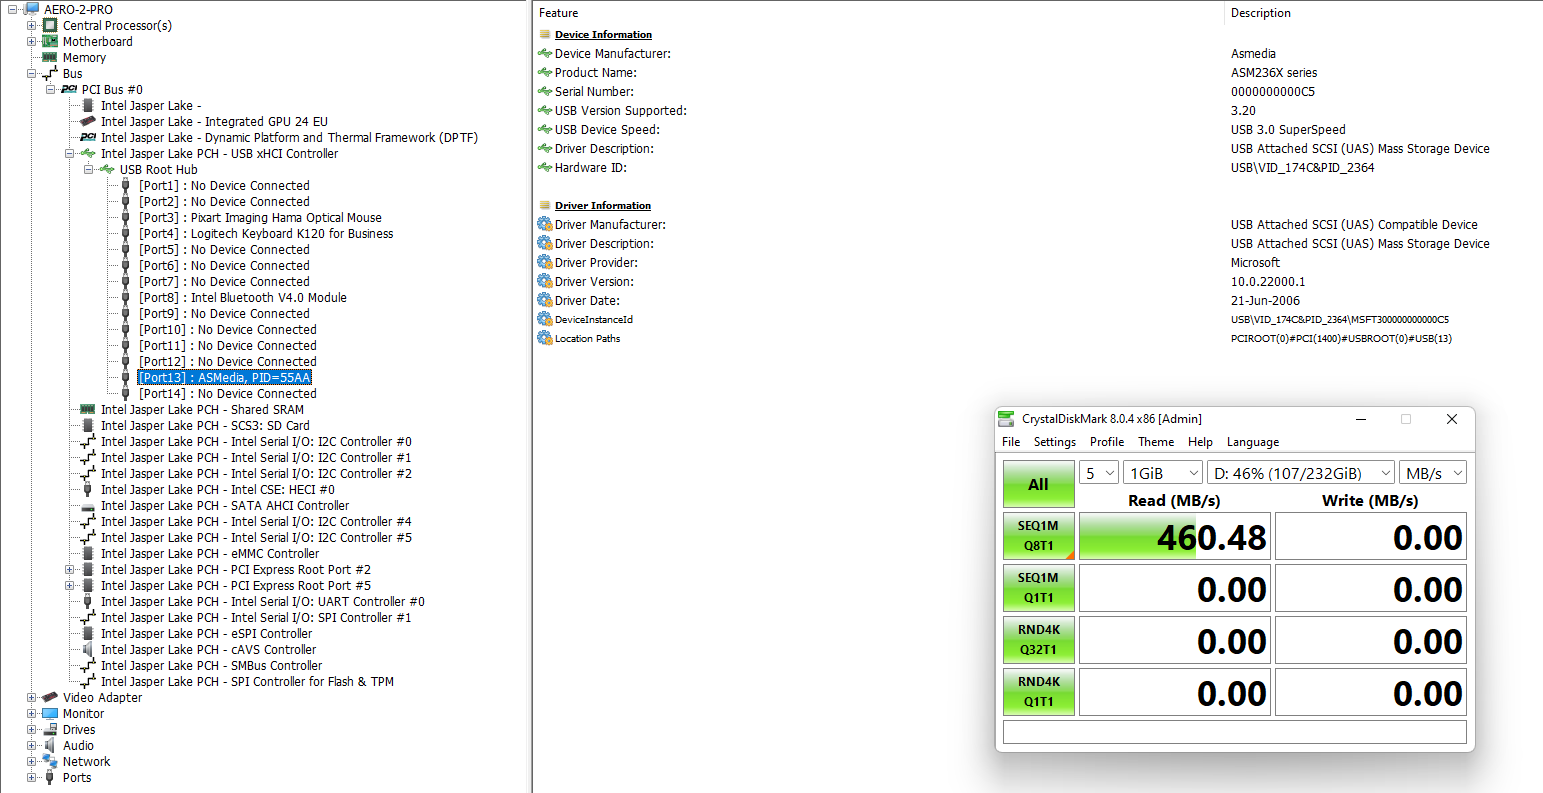Click the Device Manufacturer USB icon
This screenshot has width=1543, height=793.
click(x=545, y=53)
